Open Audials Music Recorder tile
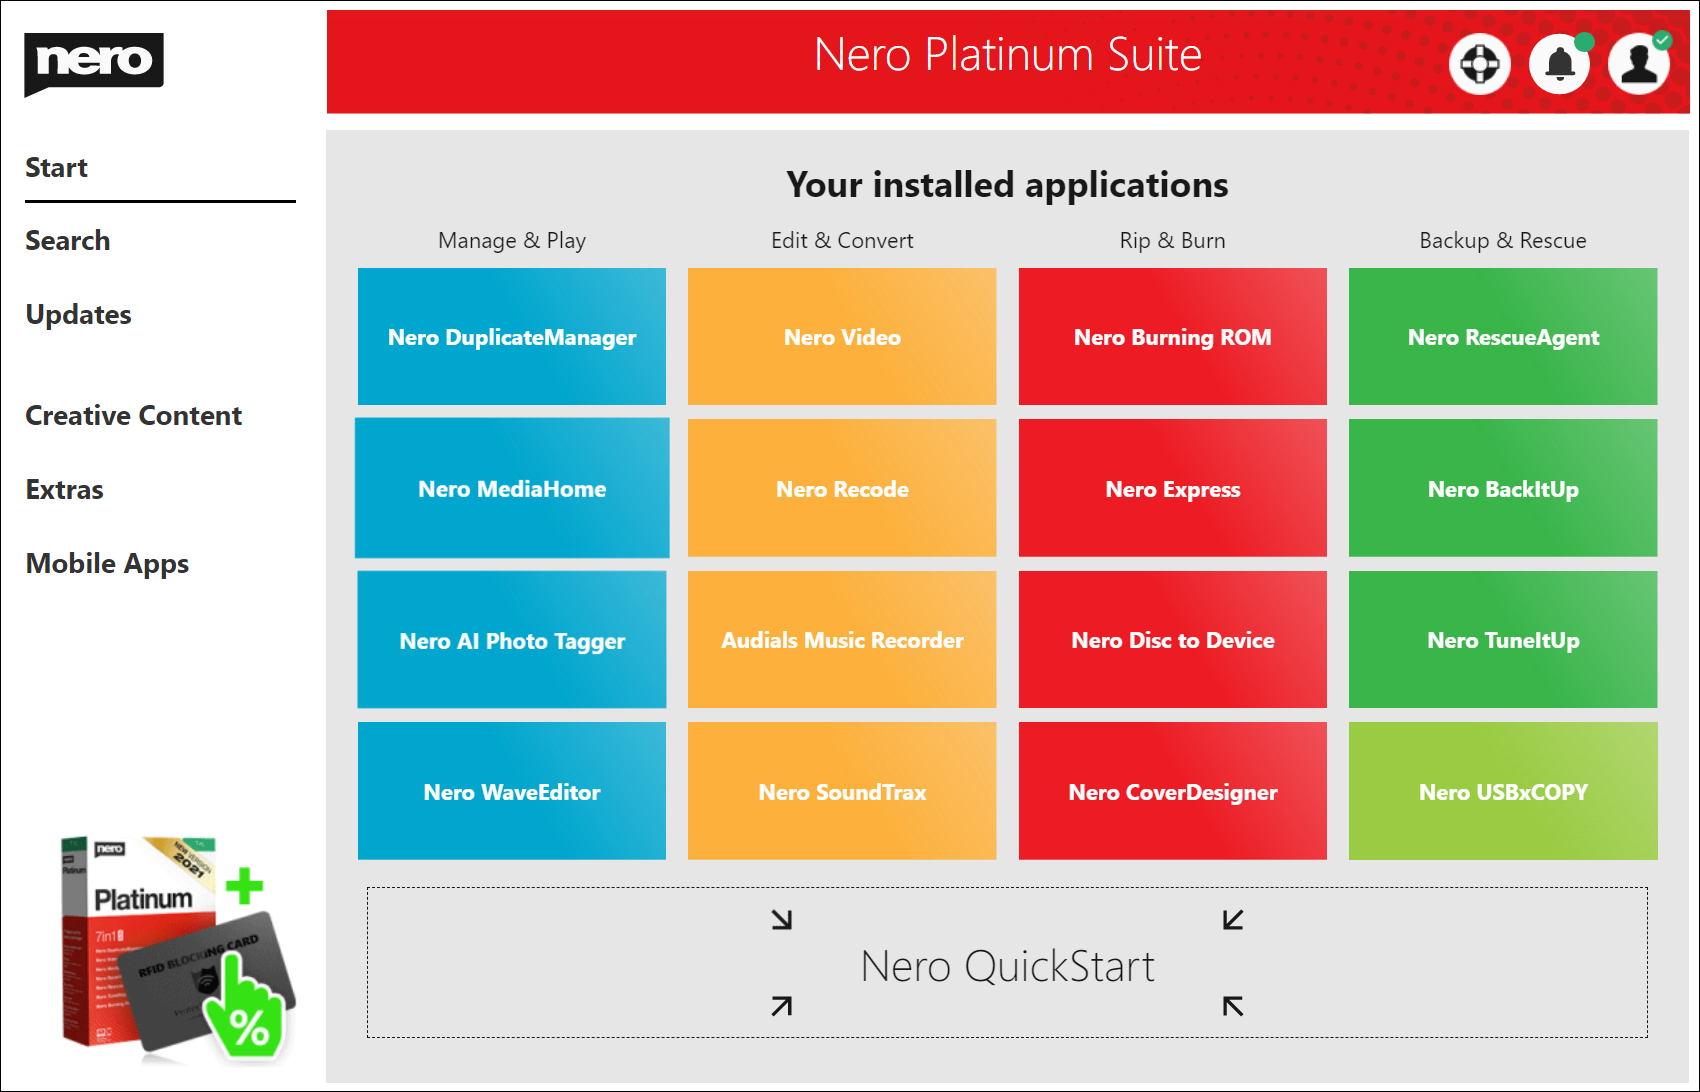1700x1092 pixels. (842, 640)
